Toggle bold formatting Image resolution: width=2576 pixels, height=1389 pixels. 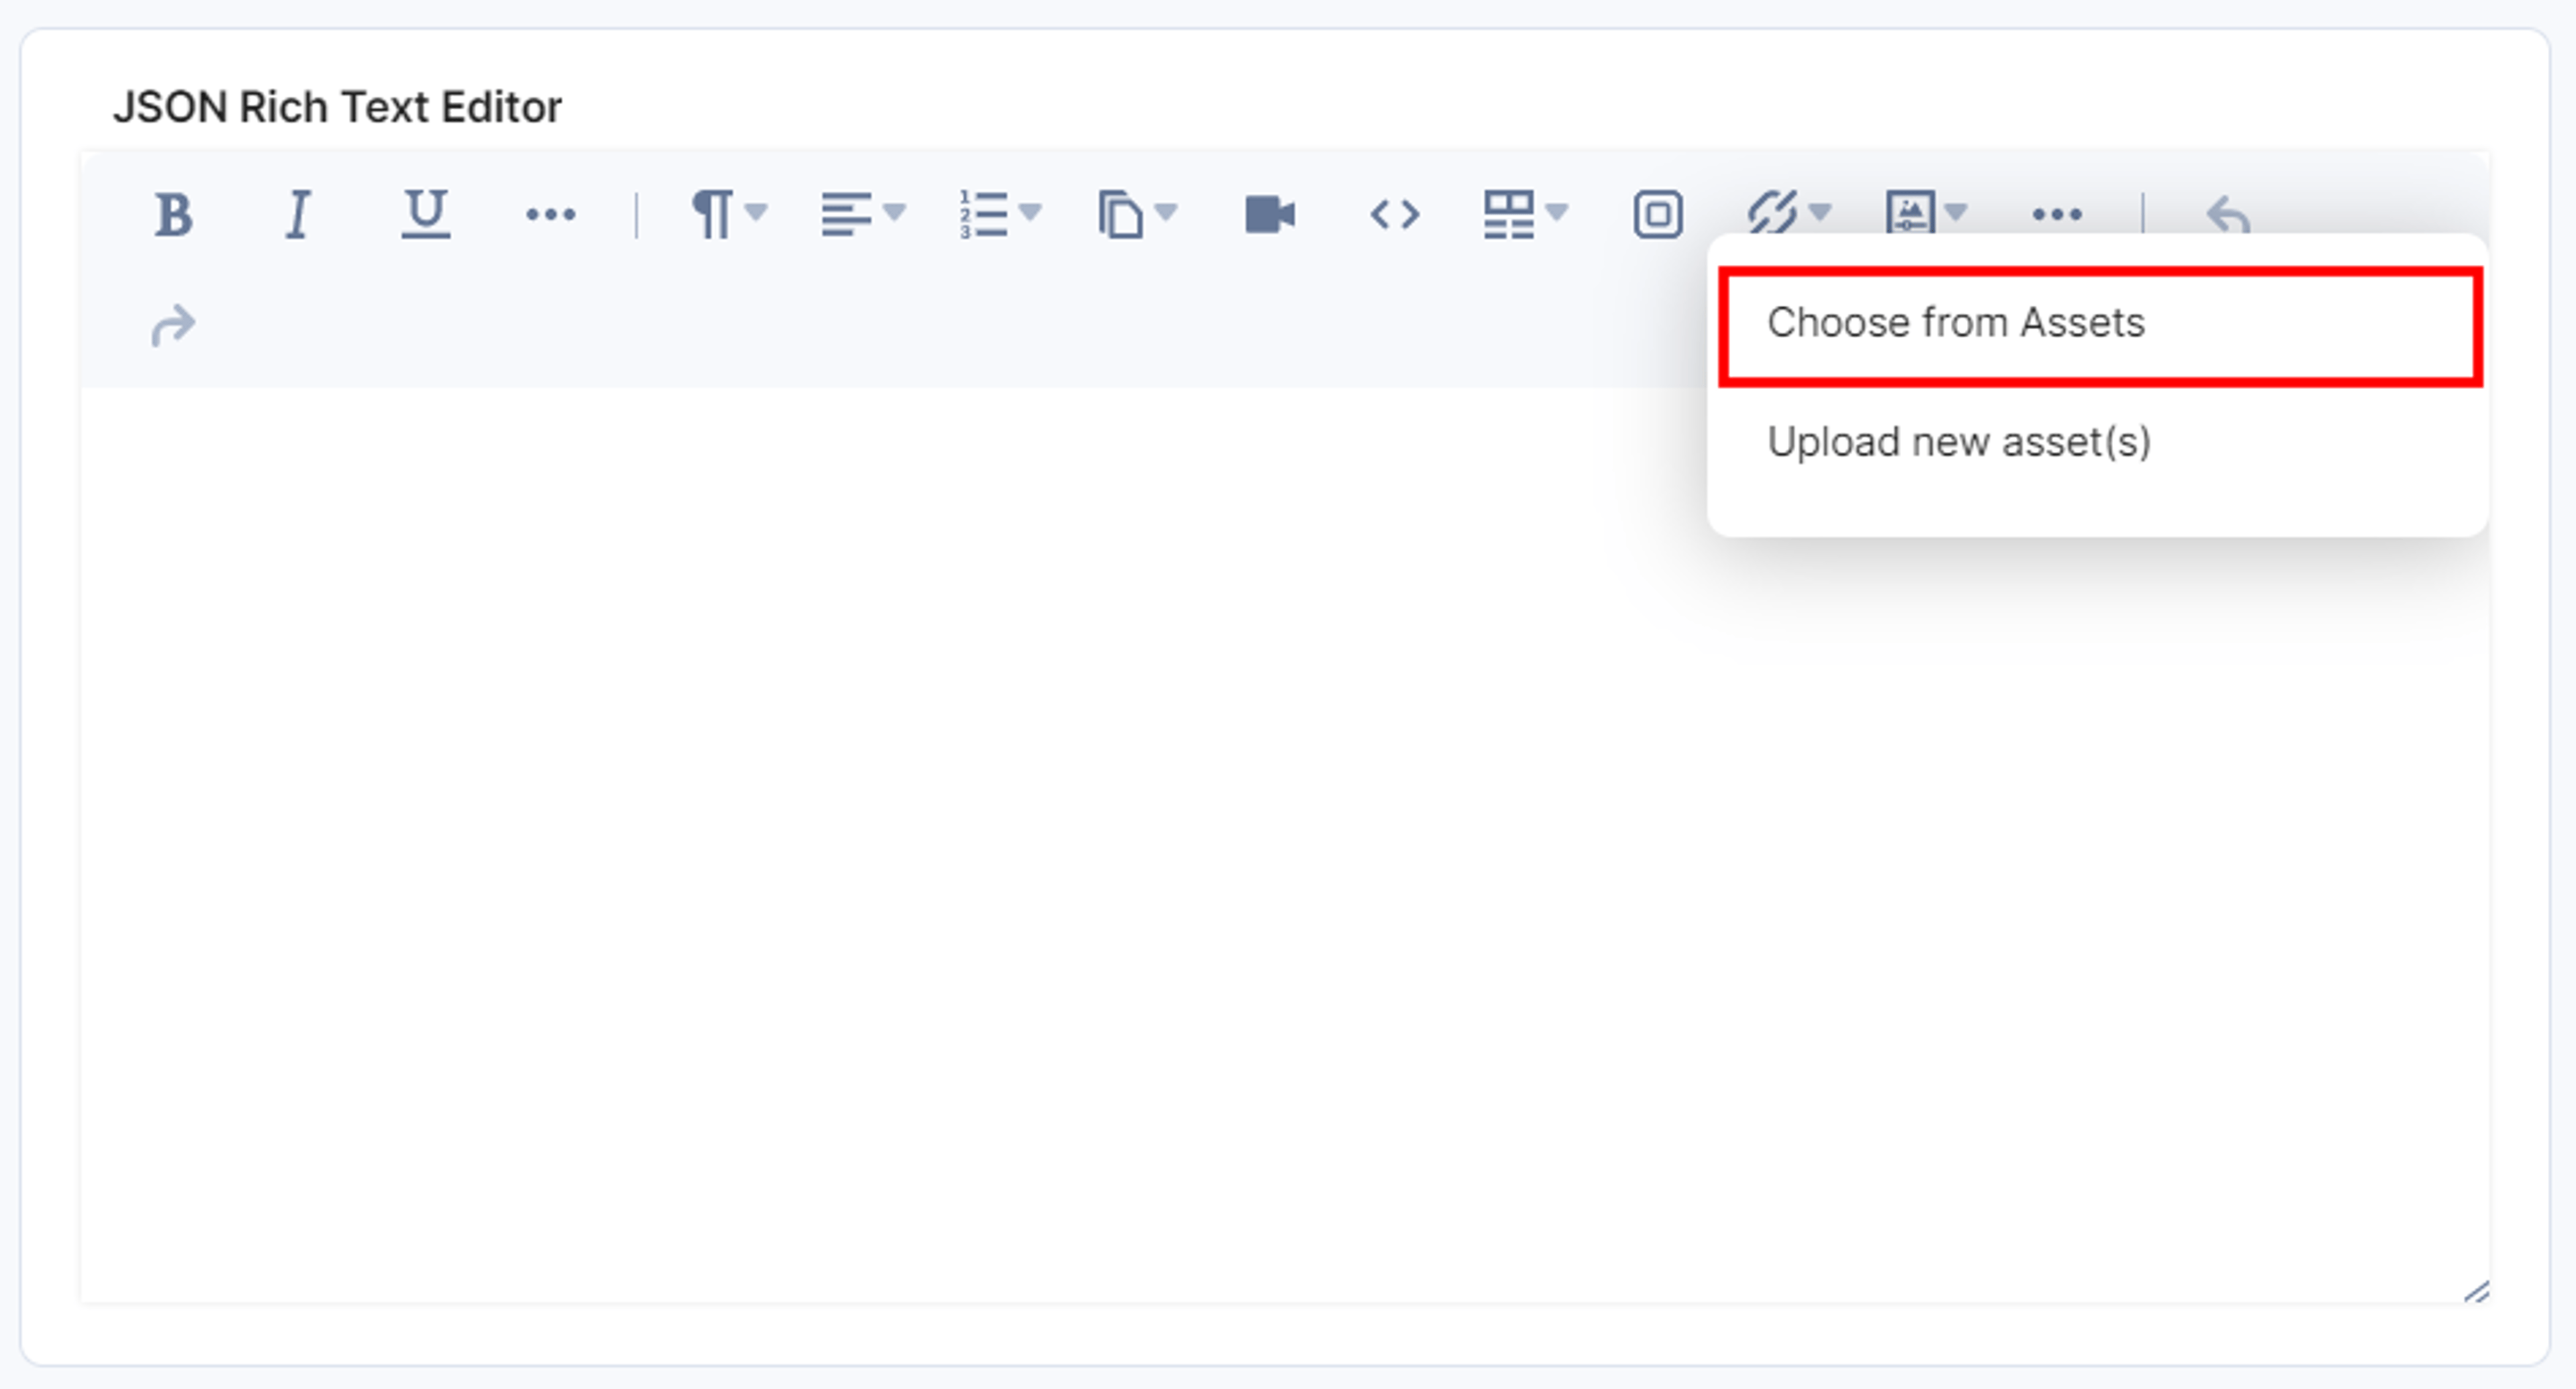[173, 214]
